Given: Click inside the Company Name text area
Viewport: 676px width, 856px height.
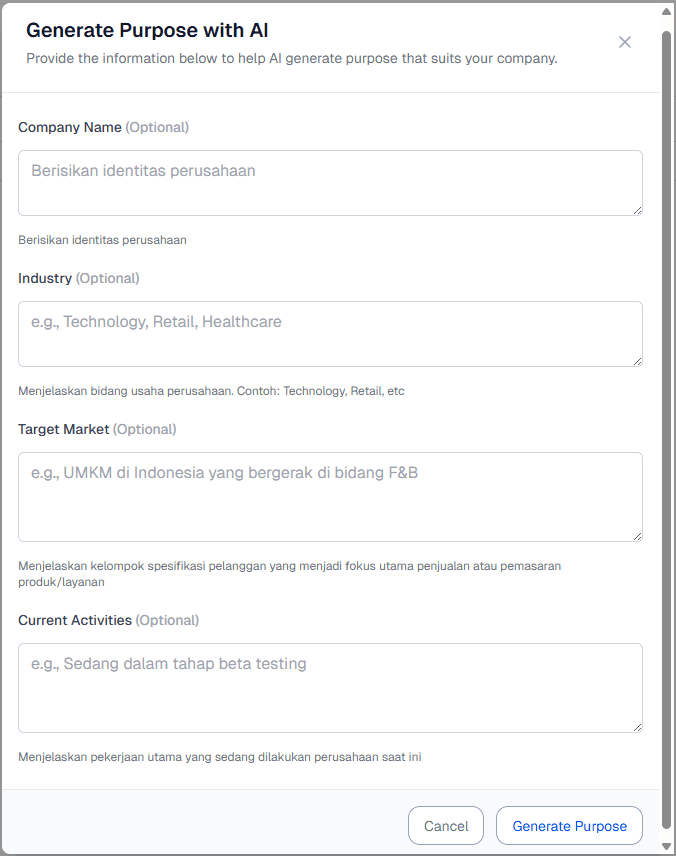Looking at the screenshot, I should (330, 180).
